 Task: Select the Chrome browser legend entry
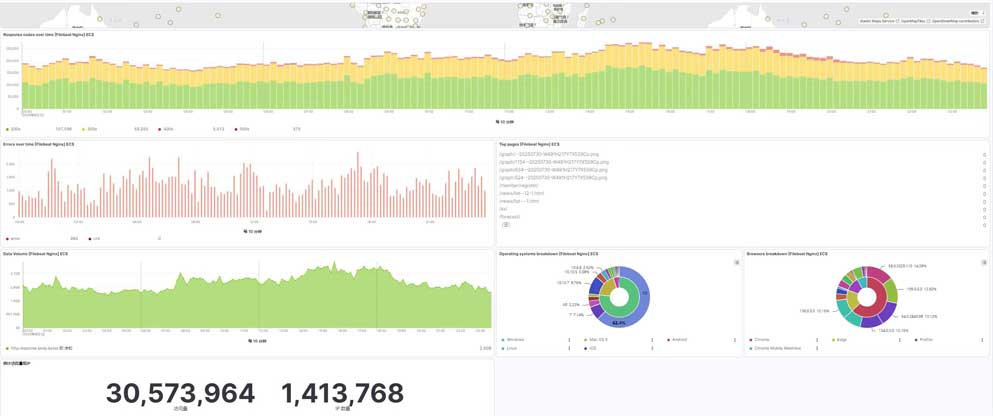pos(761,340)
